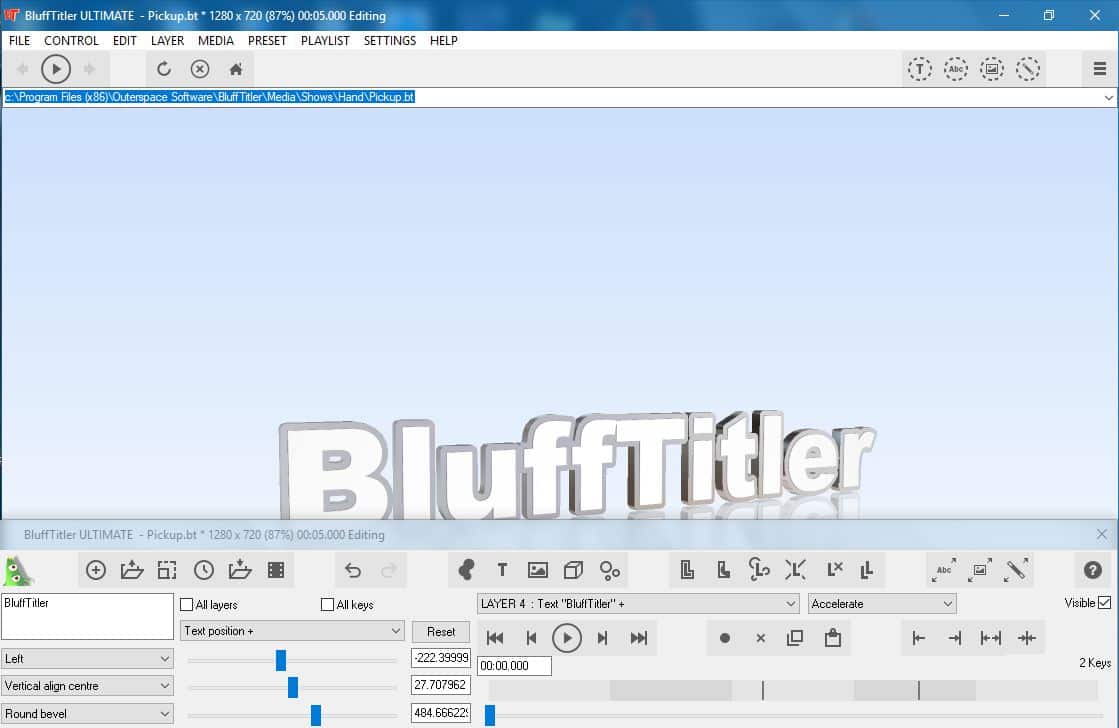Screen dimensions: 1119x728
Task: Open the LAYER 4 Text layer dropdown
Action: 637,604
